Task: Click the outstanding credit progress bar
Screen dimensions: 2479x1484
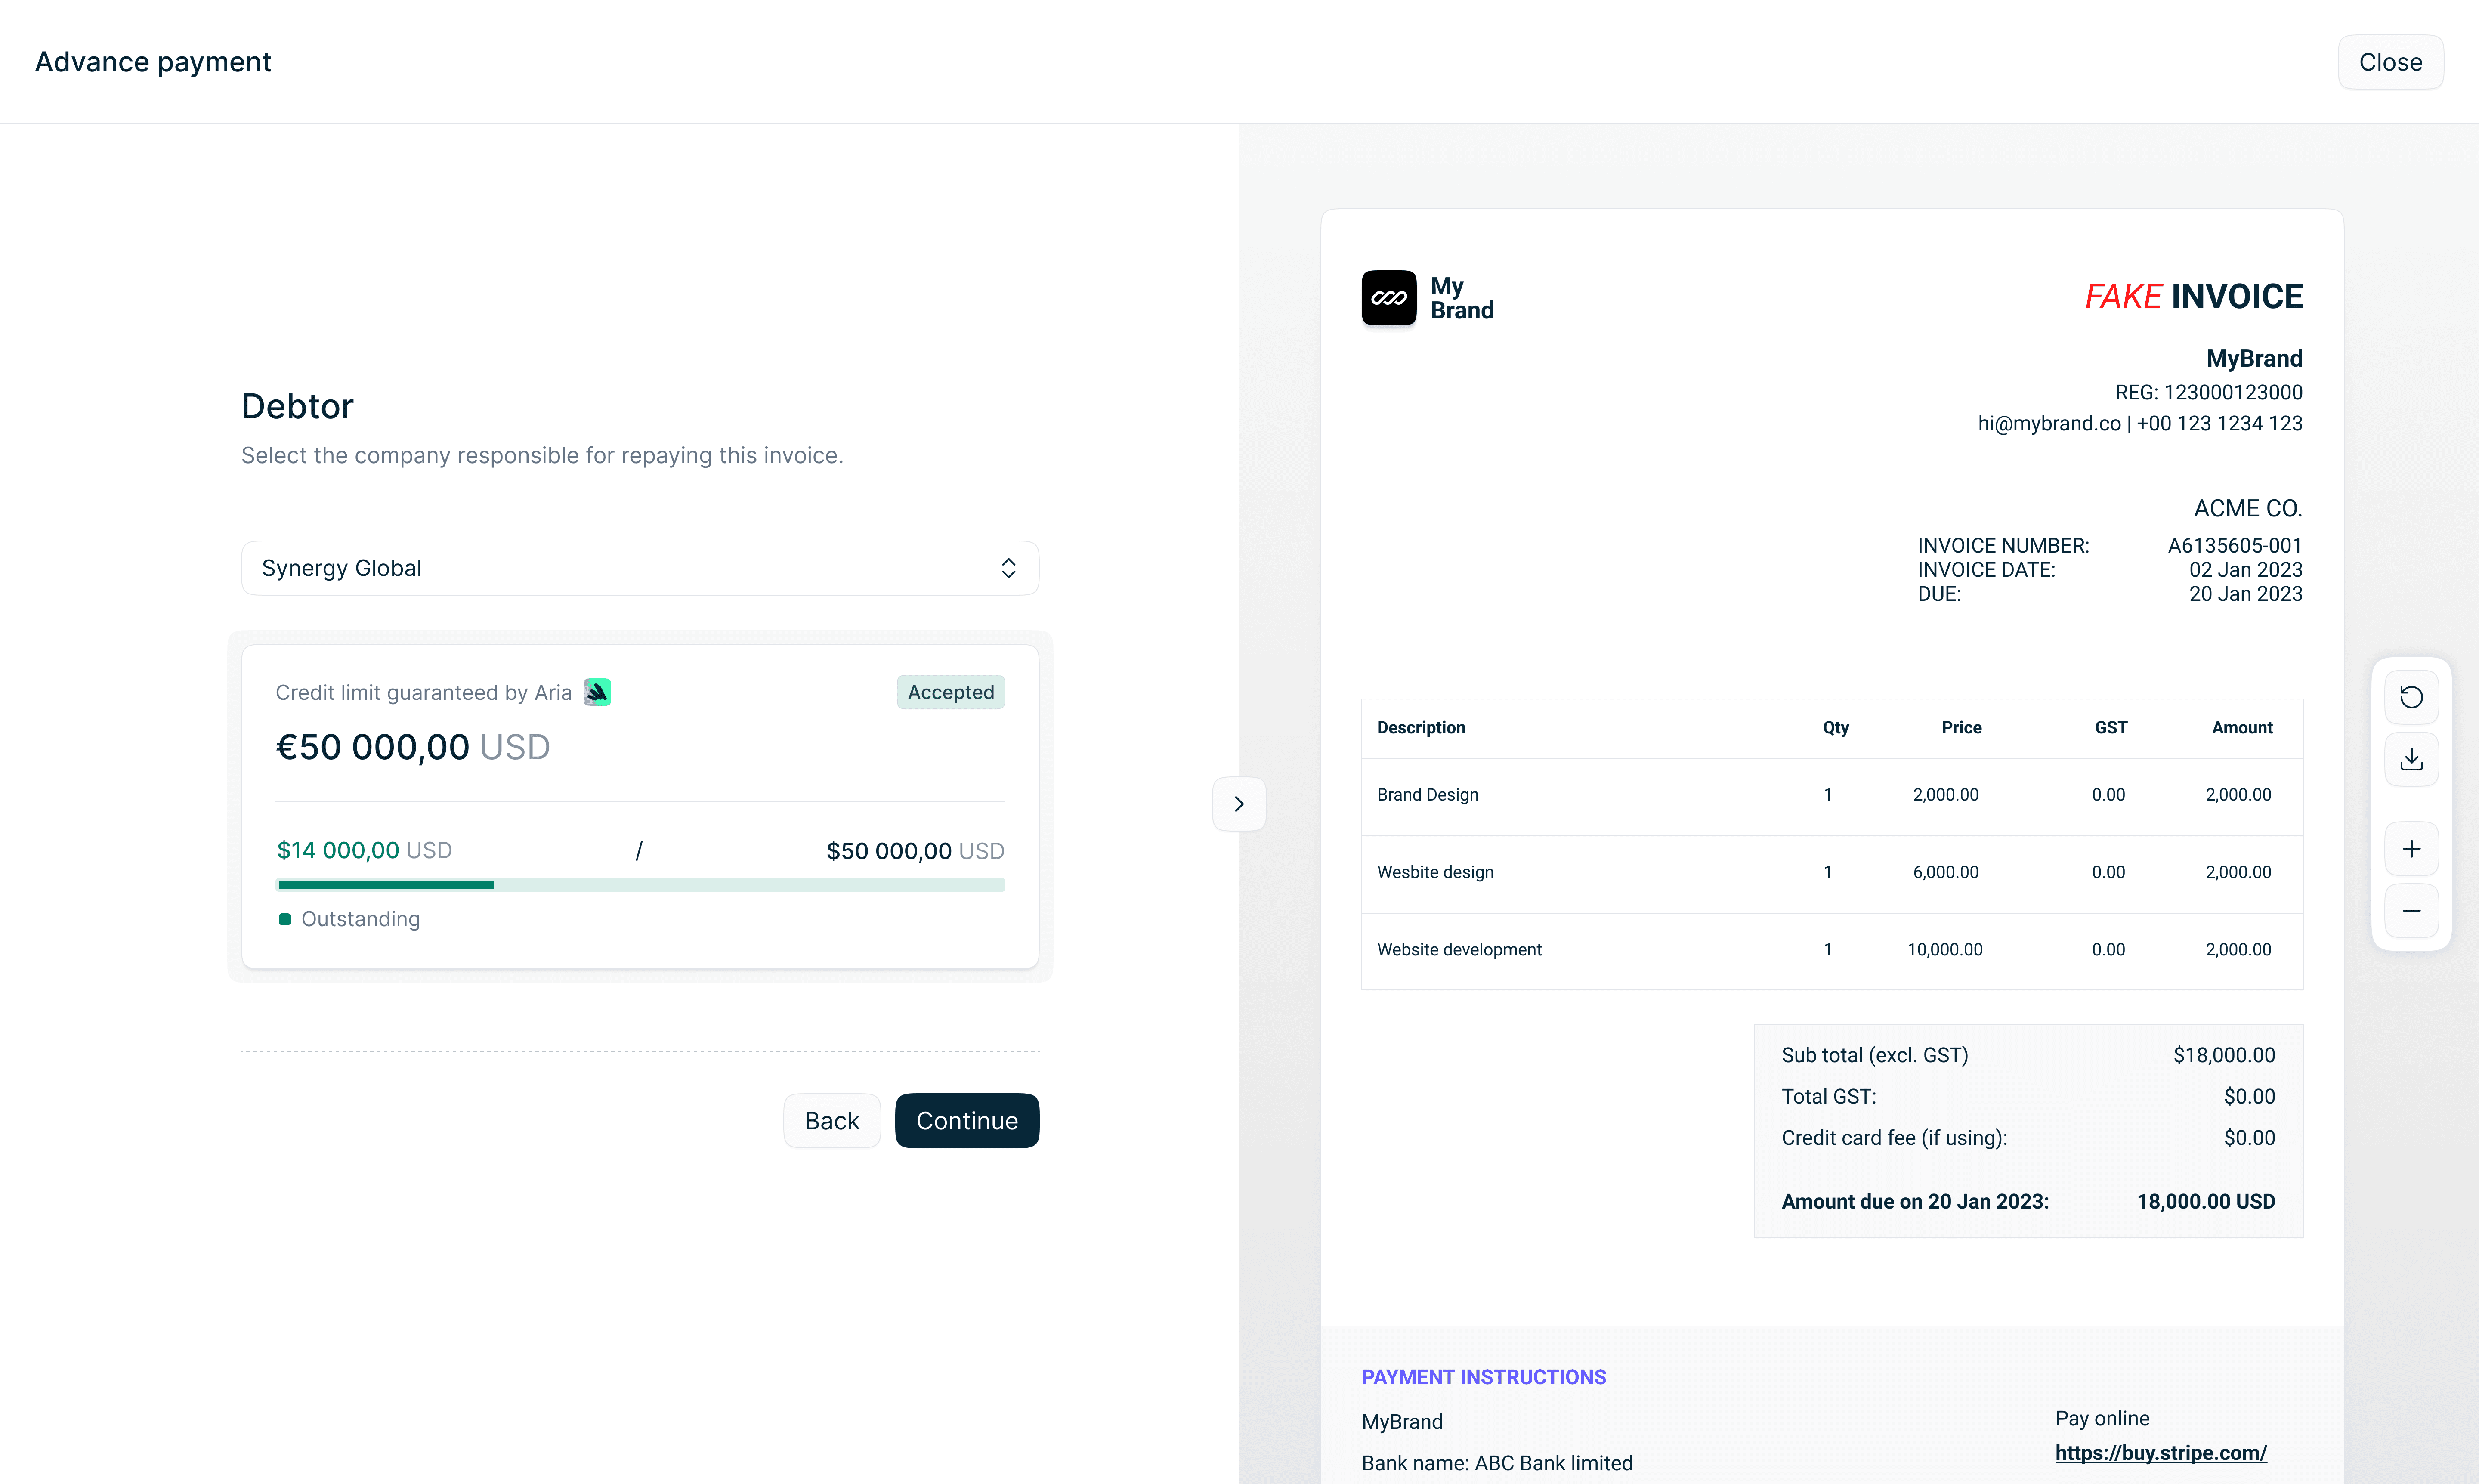Action: click(x=640, y=885)
